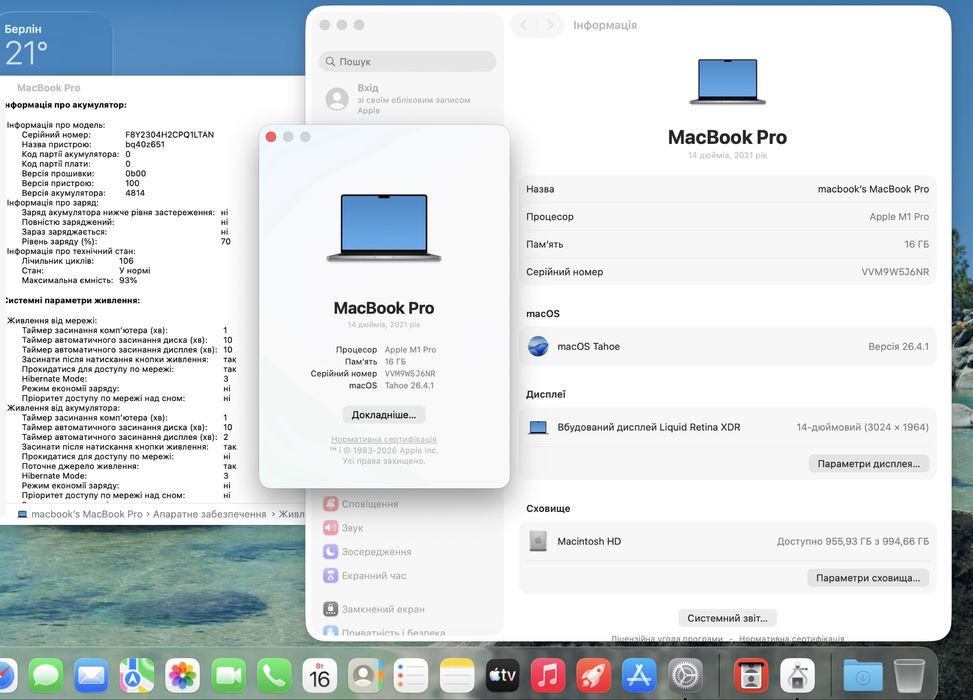
Task: Go forward in System Settings toolbar
Action: click(x=550, y=25)
